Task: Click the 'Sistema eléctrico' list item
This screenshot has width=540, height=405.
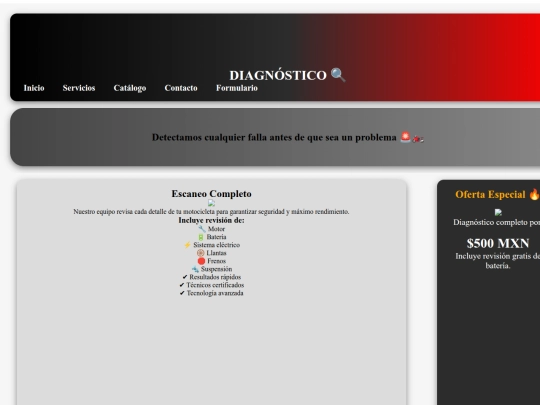Action: click(216, 245)
